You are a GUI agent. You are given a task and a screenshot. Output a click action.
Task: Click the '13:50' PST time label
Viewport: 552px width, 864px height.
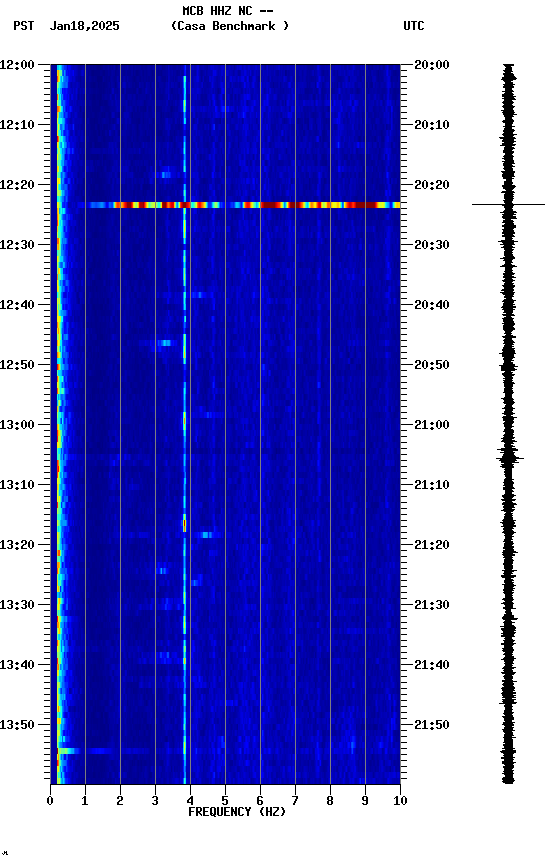click(17, 725)
